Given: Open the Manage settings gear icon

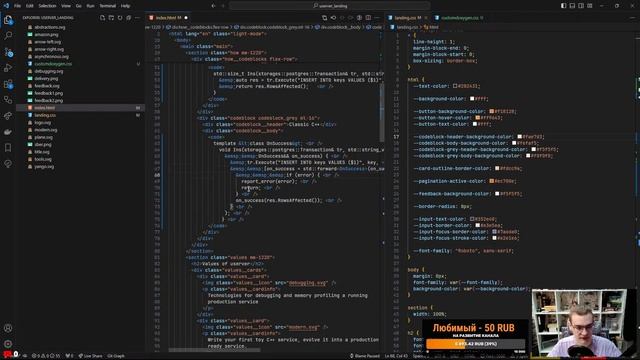Looking at the screenshot, I should (8, 344).
